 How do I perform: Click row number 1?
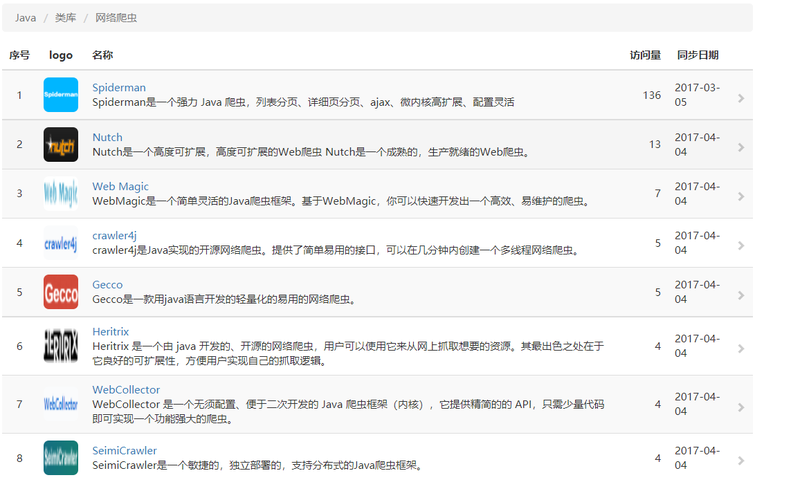[x=19, y=95]
